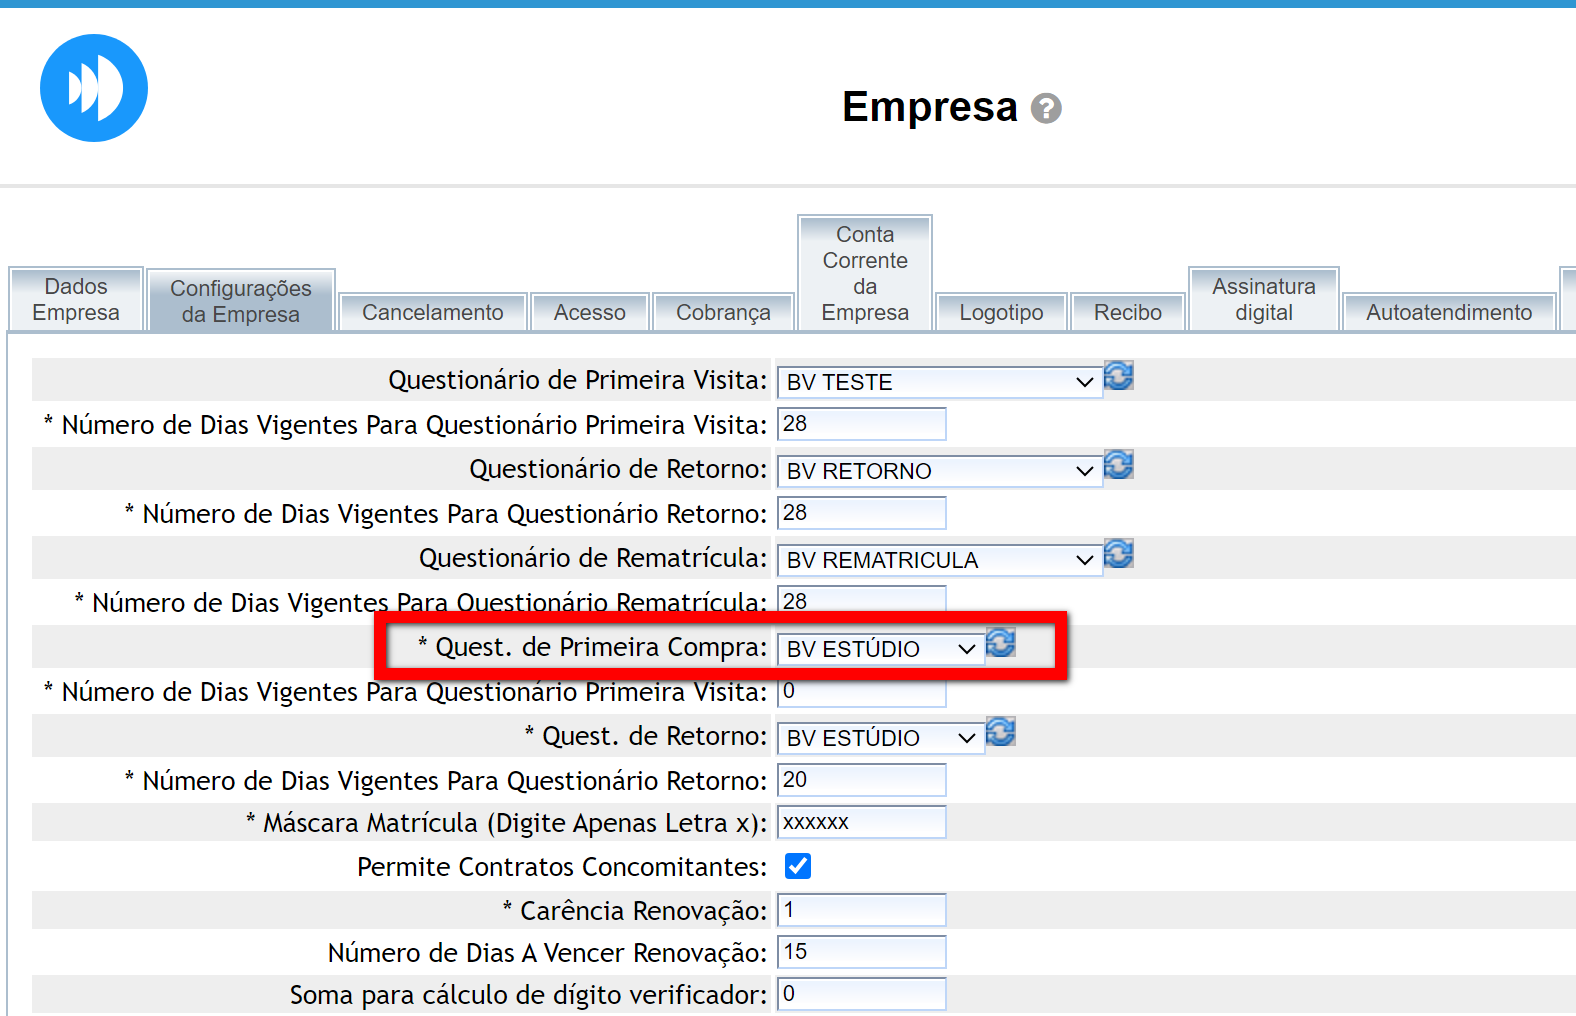This screenshot has width=1576, height=1016.
Task: Open Quest. de Primeira Compra dropdown
Action: pyautogui.click(x=880, y=649)
